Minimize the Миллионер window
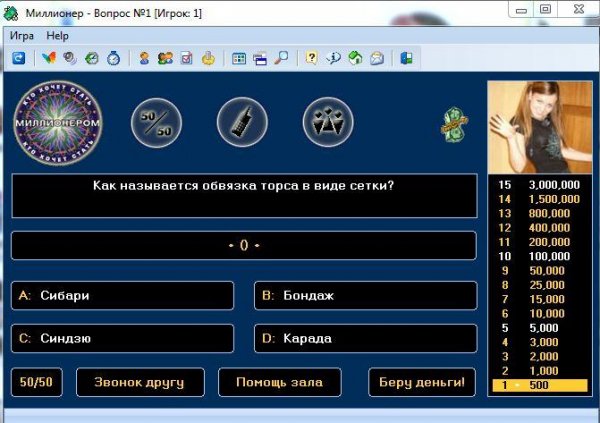This screenshot has height=423, width=600. pos(521,10)
